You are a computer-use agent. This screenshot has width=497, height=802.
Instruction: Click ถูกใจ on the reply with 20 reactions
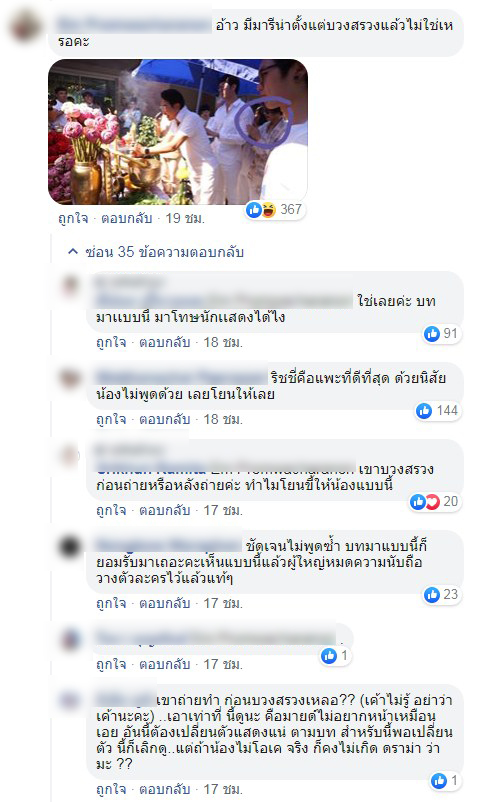pos(111,510)
